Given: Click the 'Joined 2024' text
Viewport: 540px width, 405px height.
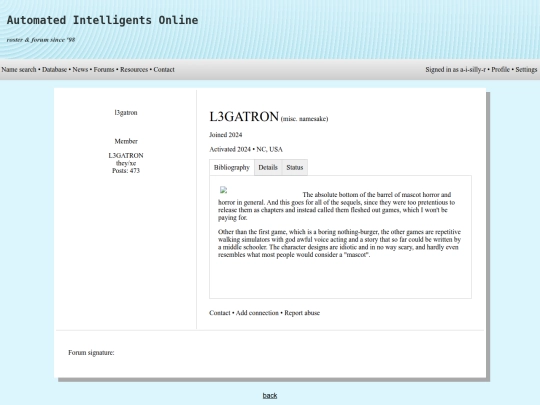Looking at the screenshot, I should (x=226, y=135).
